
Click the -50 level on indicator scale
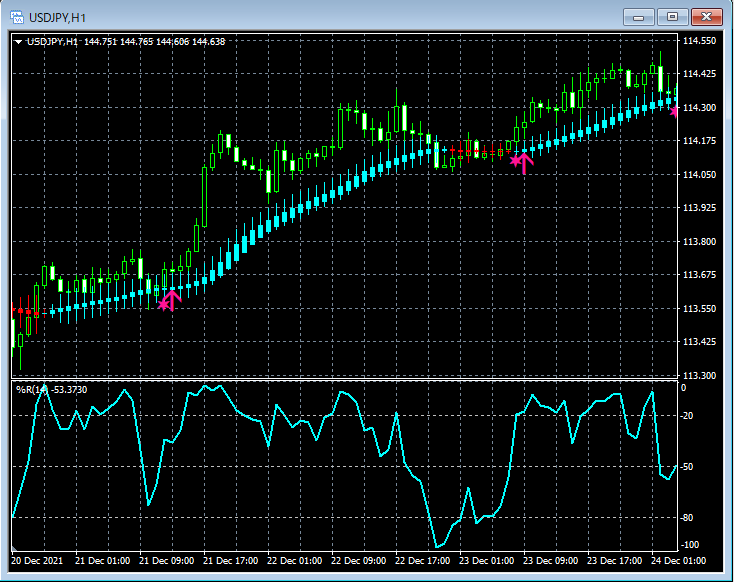click(688, 467)
